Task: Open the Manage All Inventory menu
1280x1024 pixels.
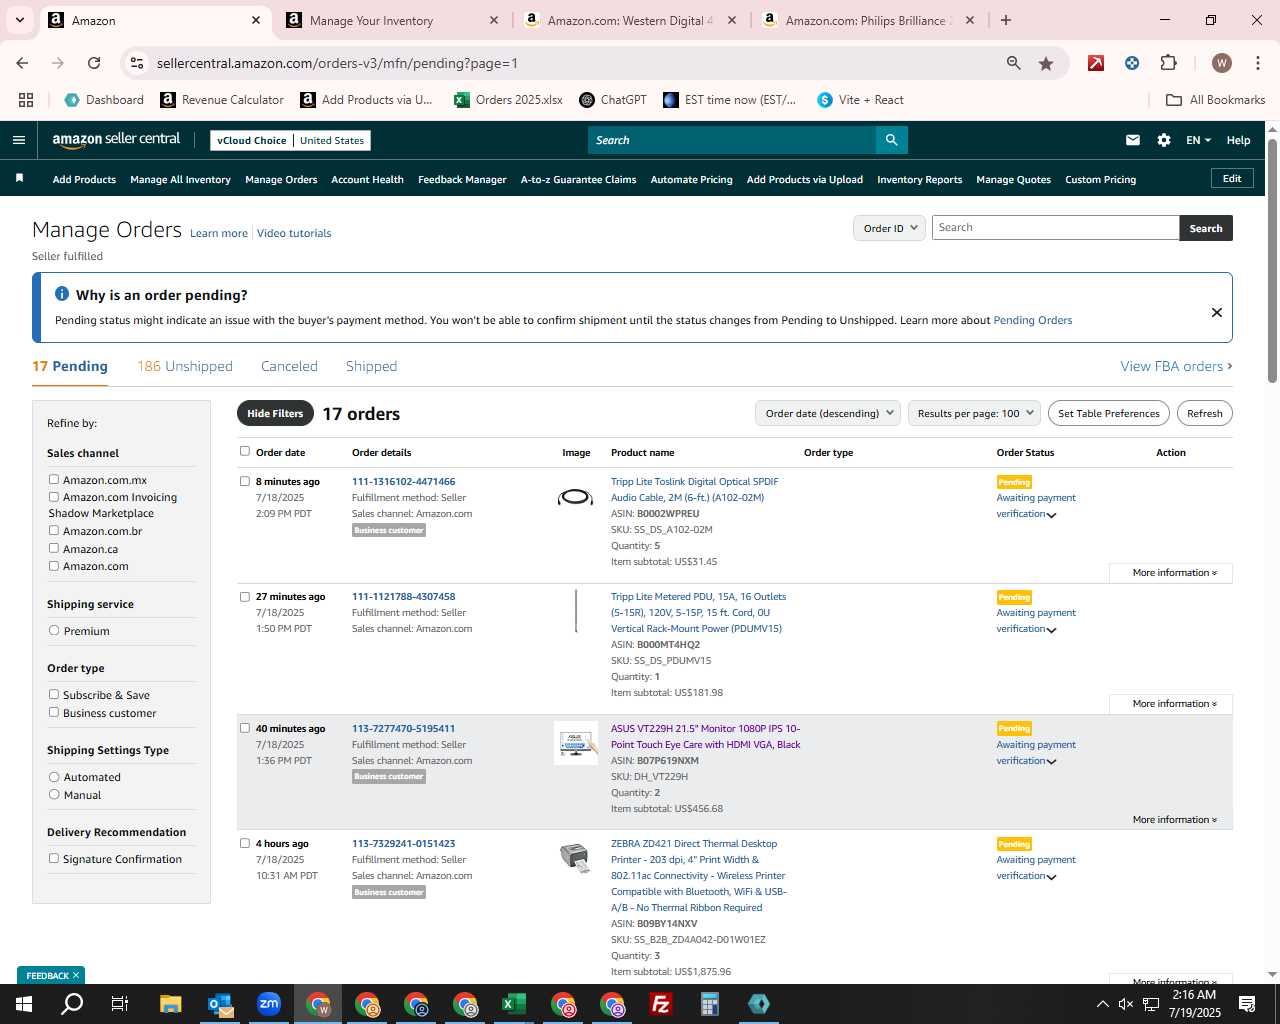Action: 180,179
